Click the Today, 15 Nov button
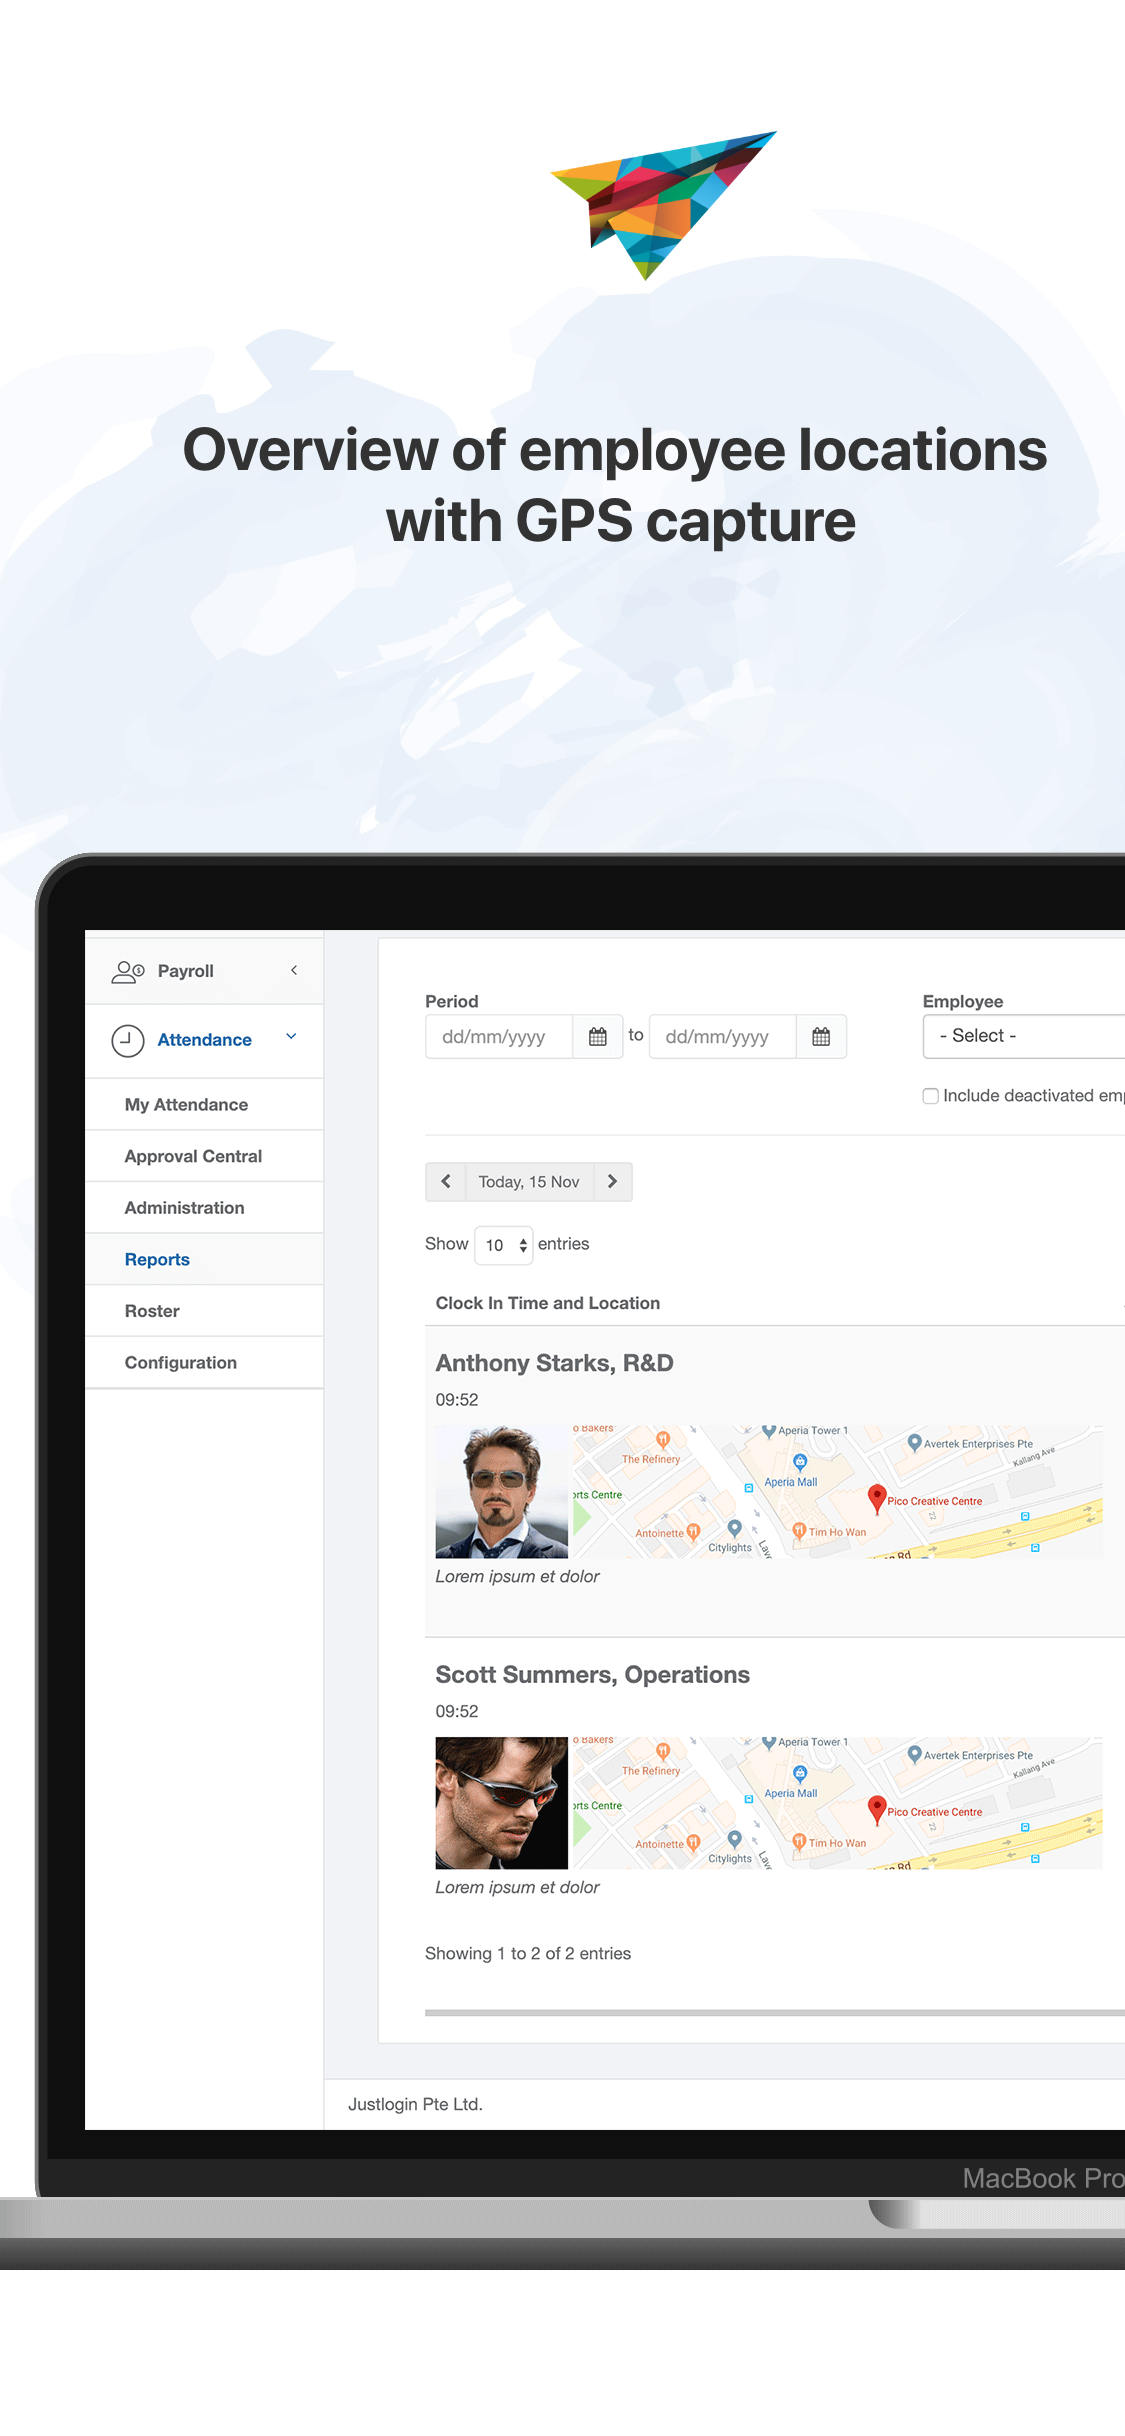The image size is (1125, 2436). [529, 1182]
